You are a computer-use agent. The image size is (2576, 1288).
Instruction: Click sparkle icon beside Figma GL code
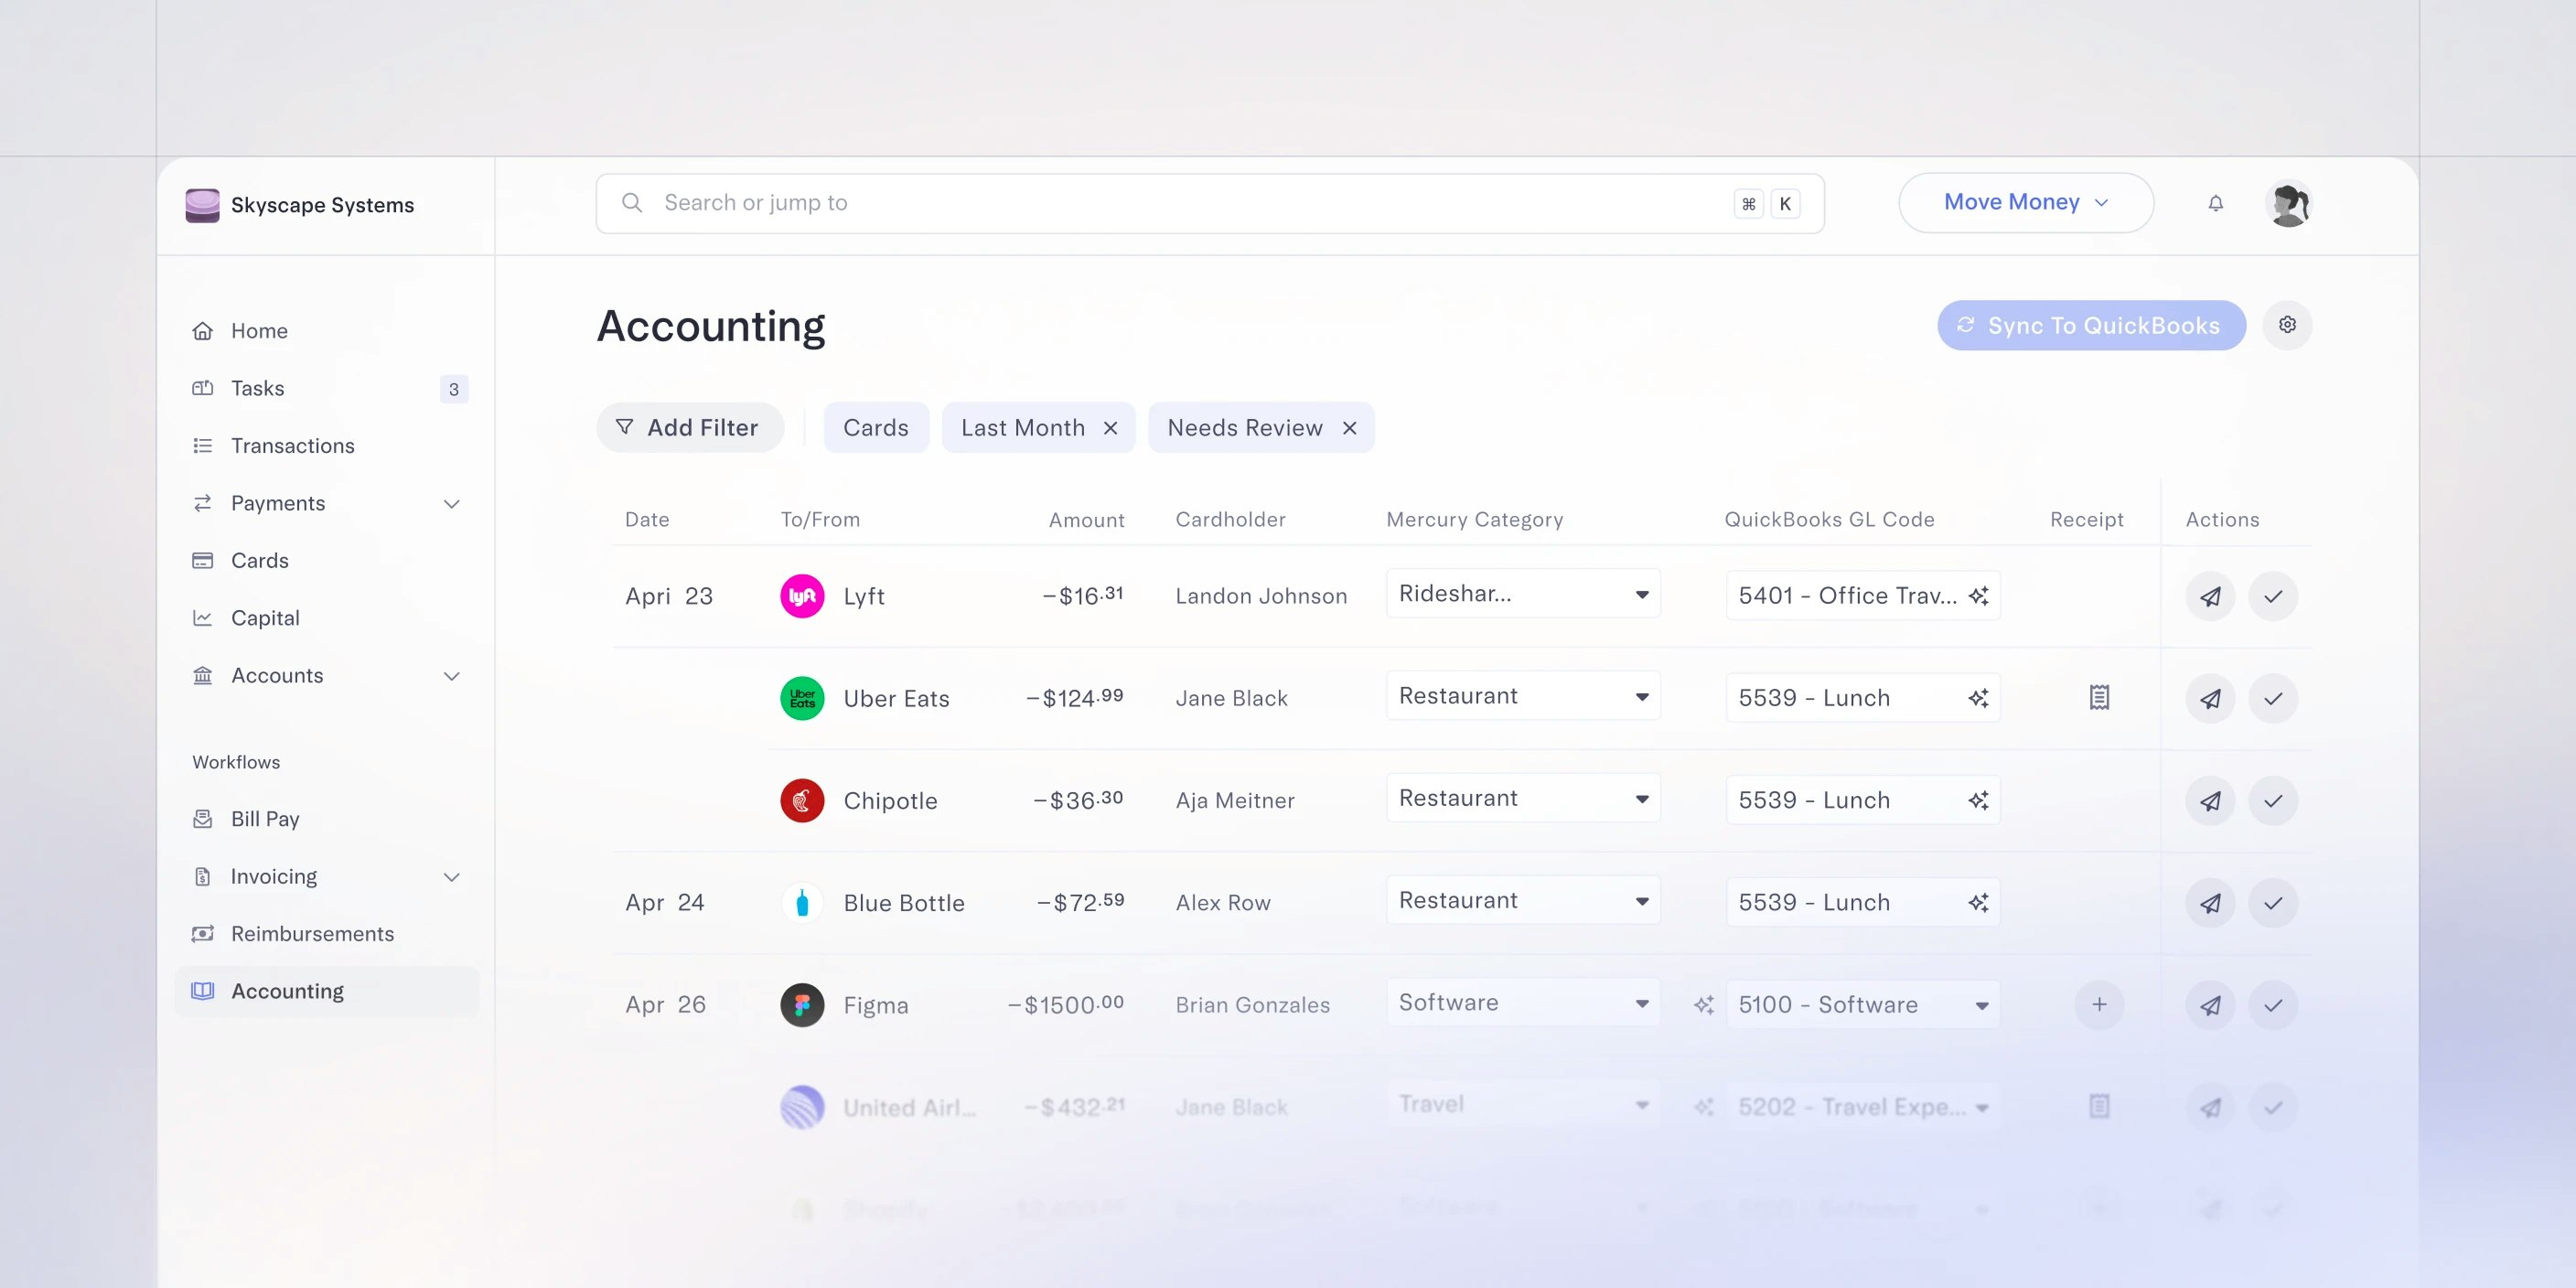[x=1704, y=1005]
